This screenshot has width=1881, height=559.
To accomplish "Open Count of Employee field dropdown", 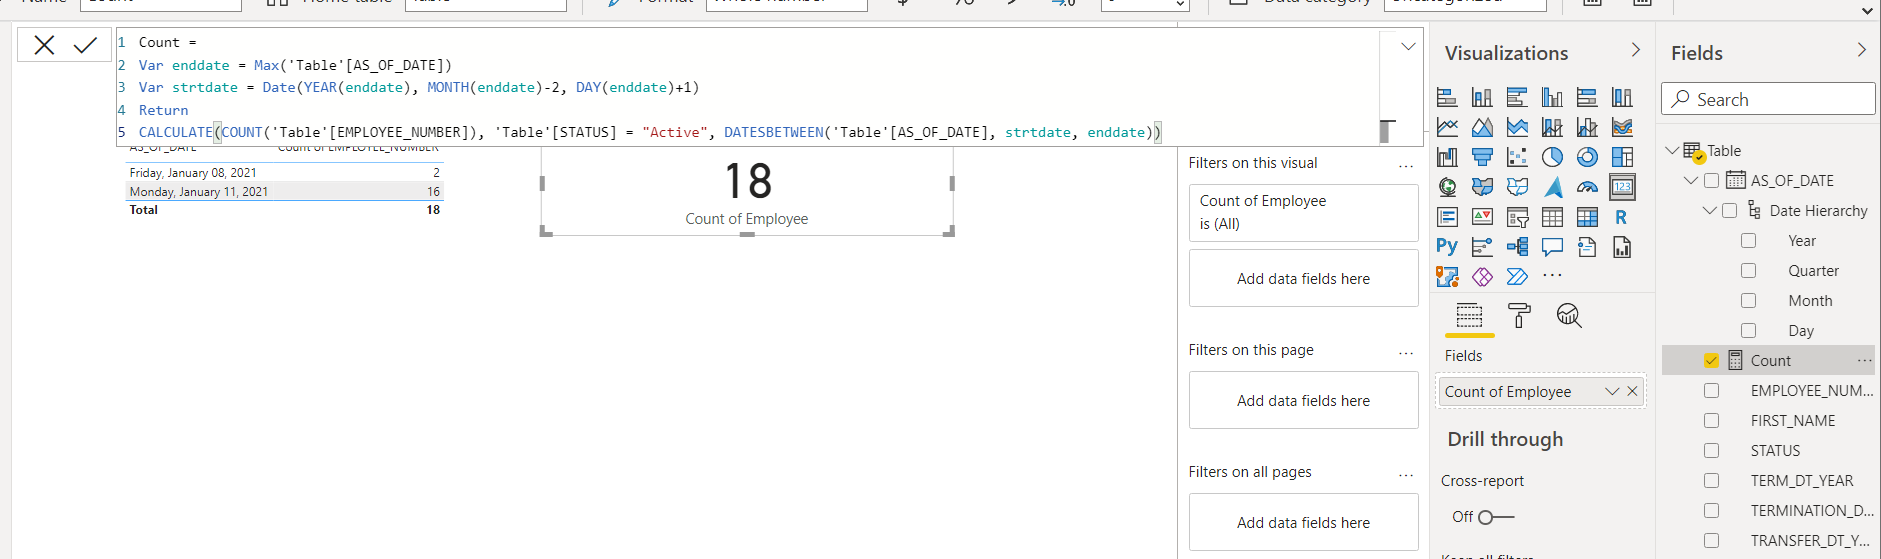I will 1611,392.
